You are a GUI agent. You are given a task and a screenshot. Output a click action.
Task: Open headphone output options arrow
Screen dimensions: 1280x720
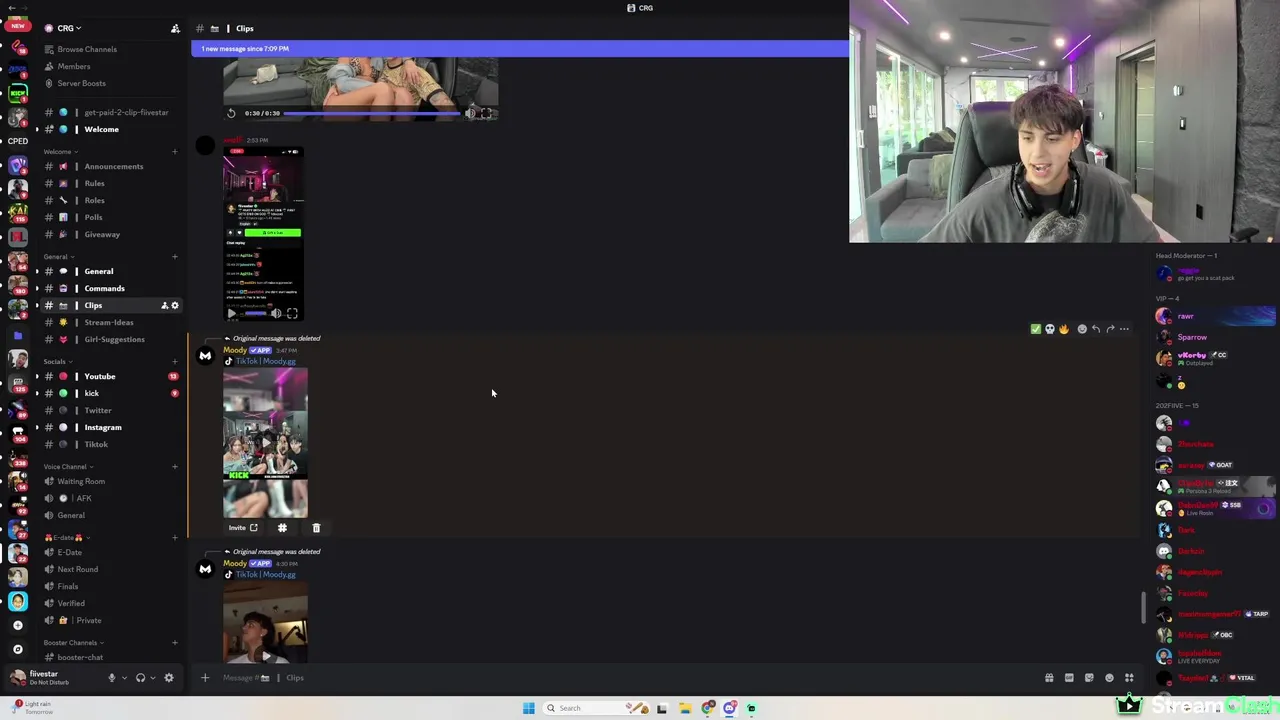click(x=152, y=678)
